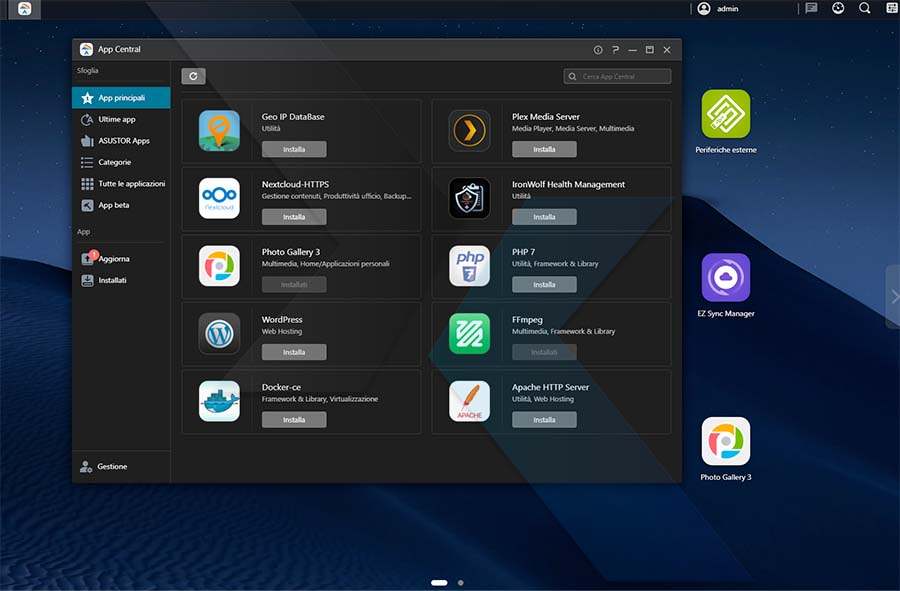Click the Cerca App Central search field
This screenshot has width=900, height=591.
pyautogui.click(x=617, y=75)
